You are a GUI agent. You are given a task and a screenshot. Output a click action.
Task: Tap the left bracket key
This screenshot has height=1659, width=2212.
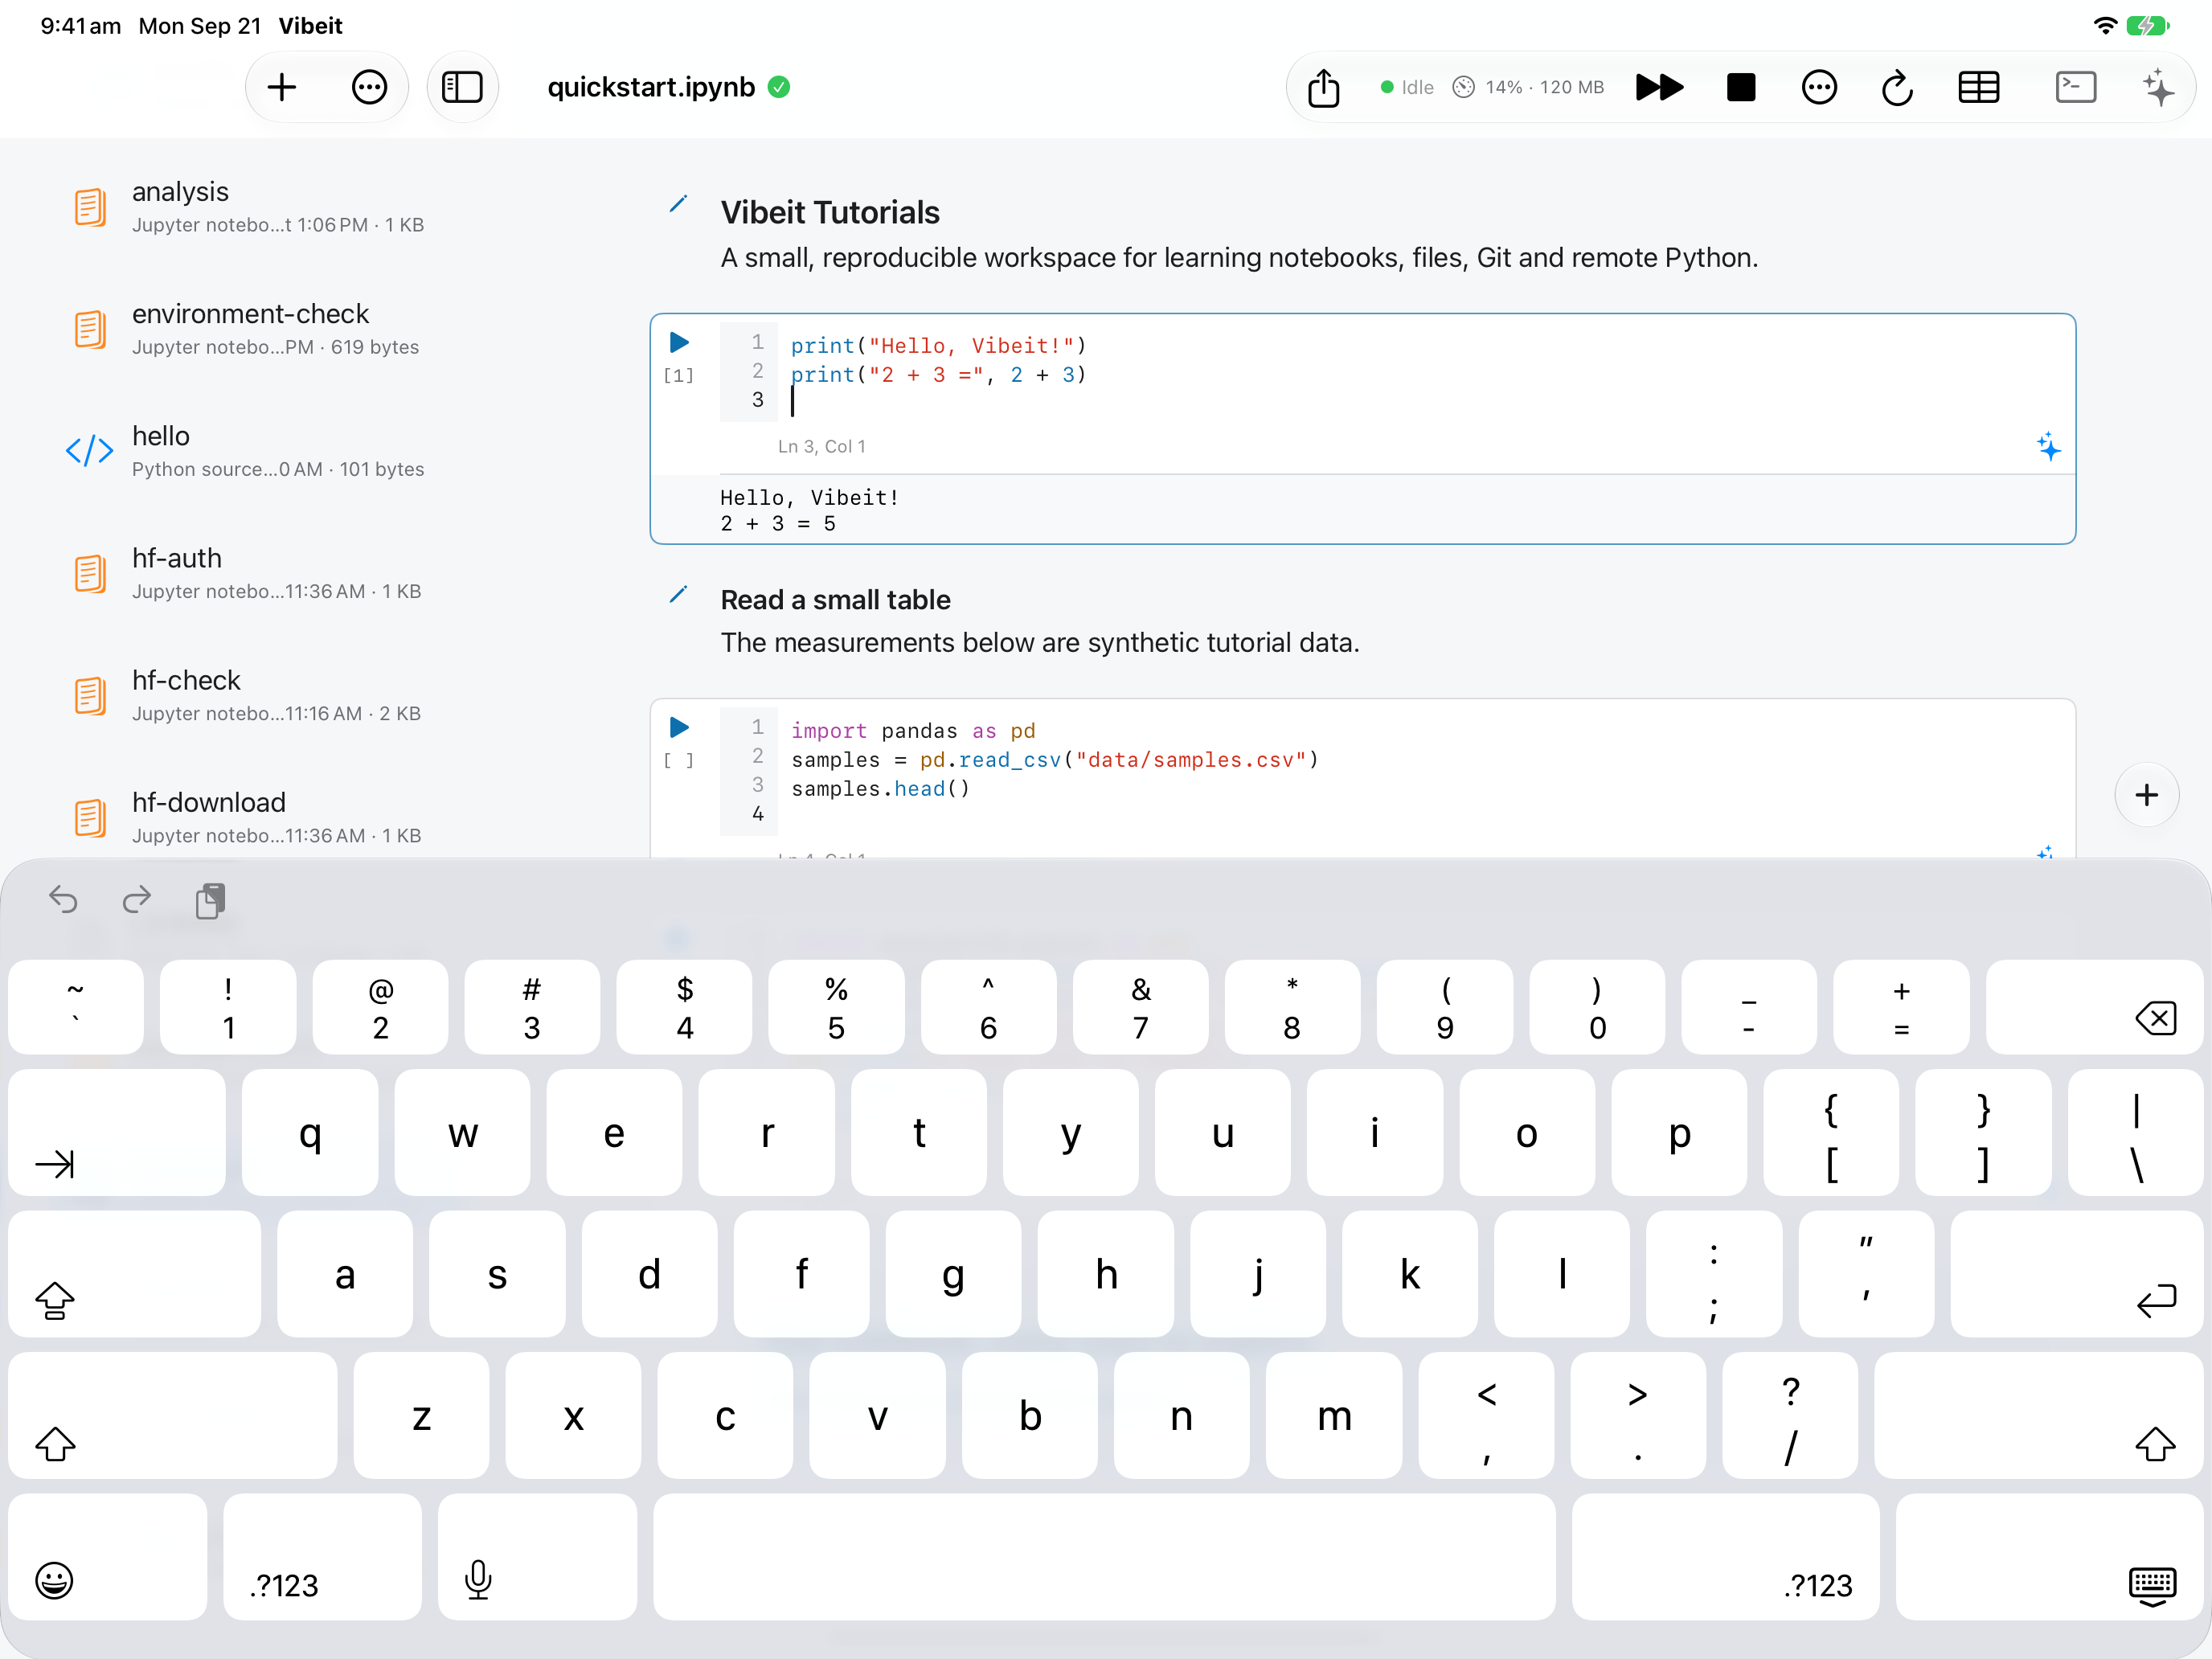1831,1132
